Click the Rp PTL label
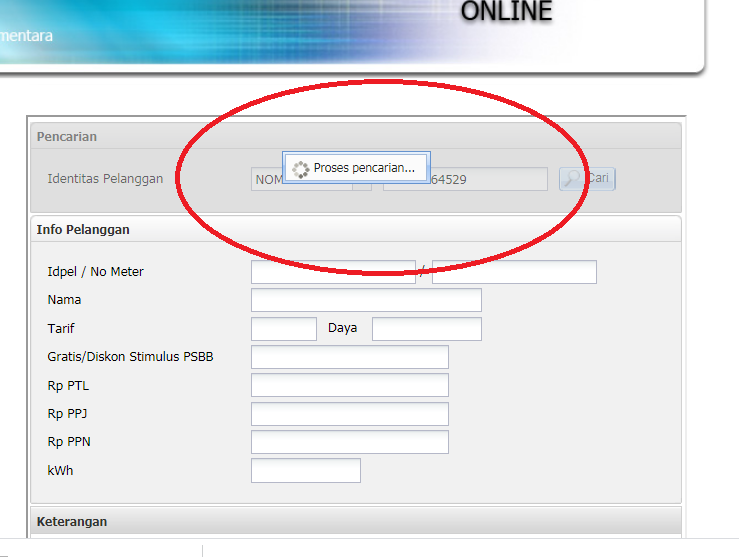The image size is (739, 557). (68, 385)
